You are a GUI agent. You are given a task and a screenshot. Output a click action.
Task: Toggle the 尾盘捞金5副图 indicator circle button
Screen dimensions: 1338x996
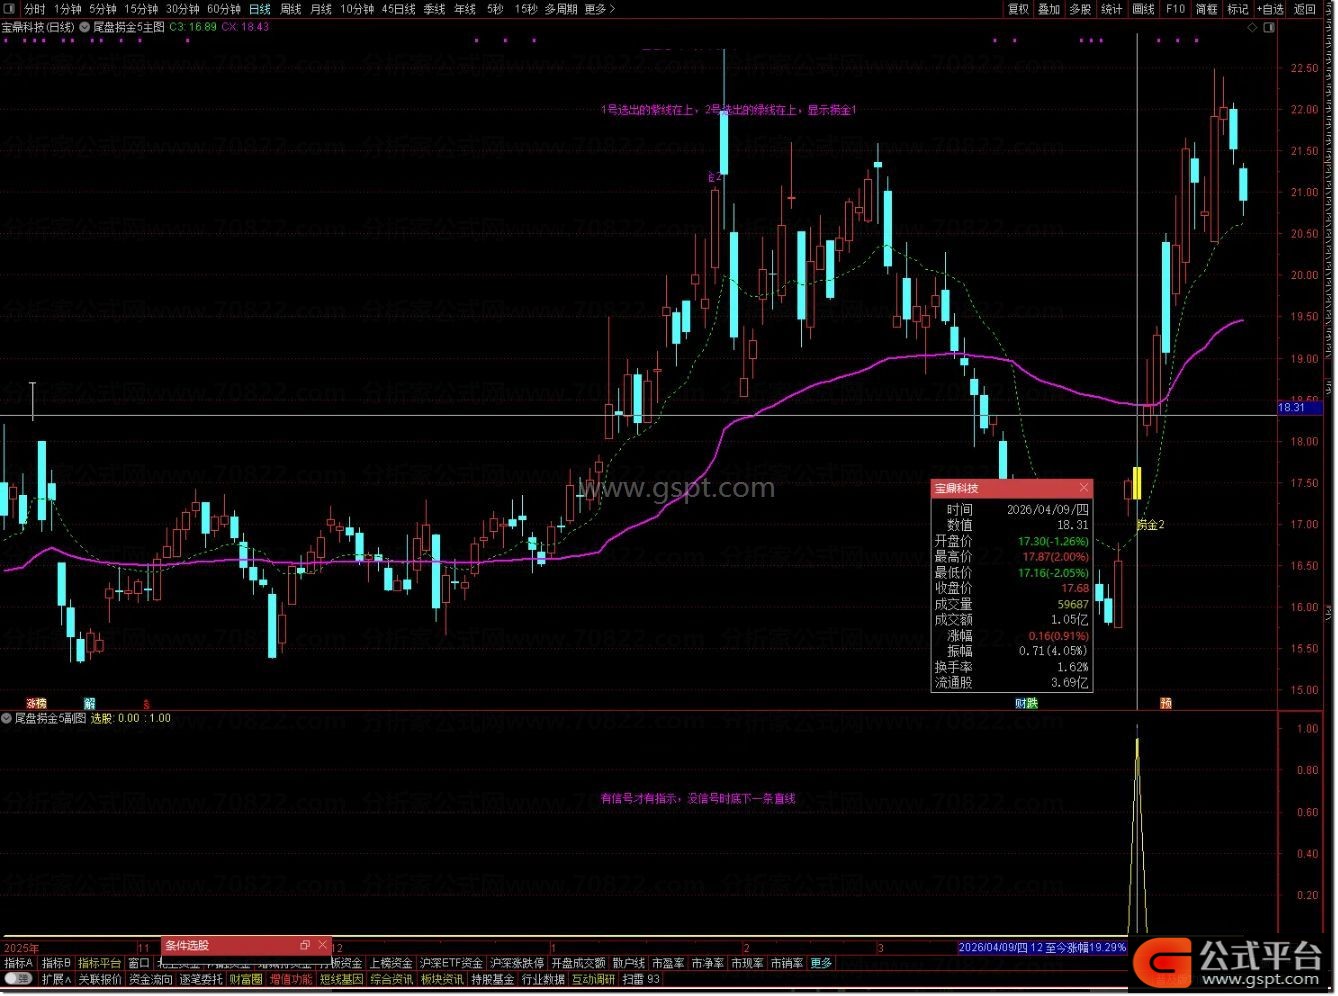[x=7, y=718]
